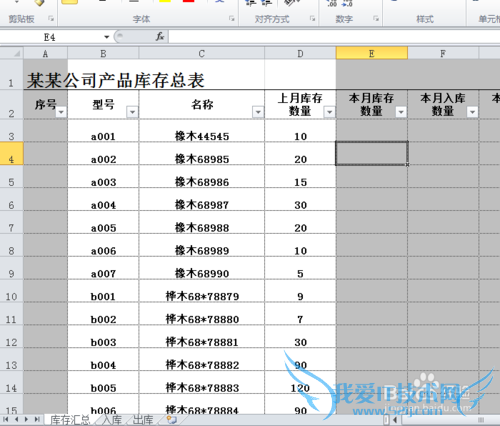Select column E header
The image size is (500, 426).
click(x=372, y=53)
